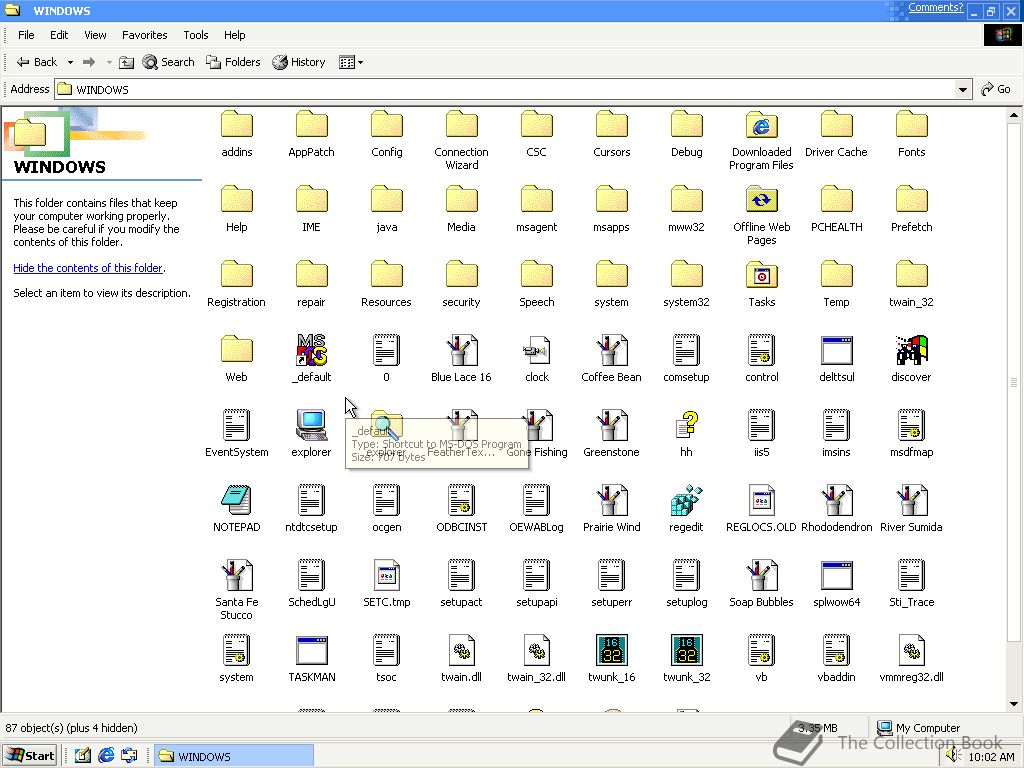
Task: Expand the Address bar dropdown
Action: pos(963,89)
